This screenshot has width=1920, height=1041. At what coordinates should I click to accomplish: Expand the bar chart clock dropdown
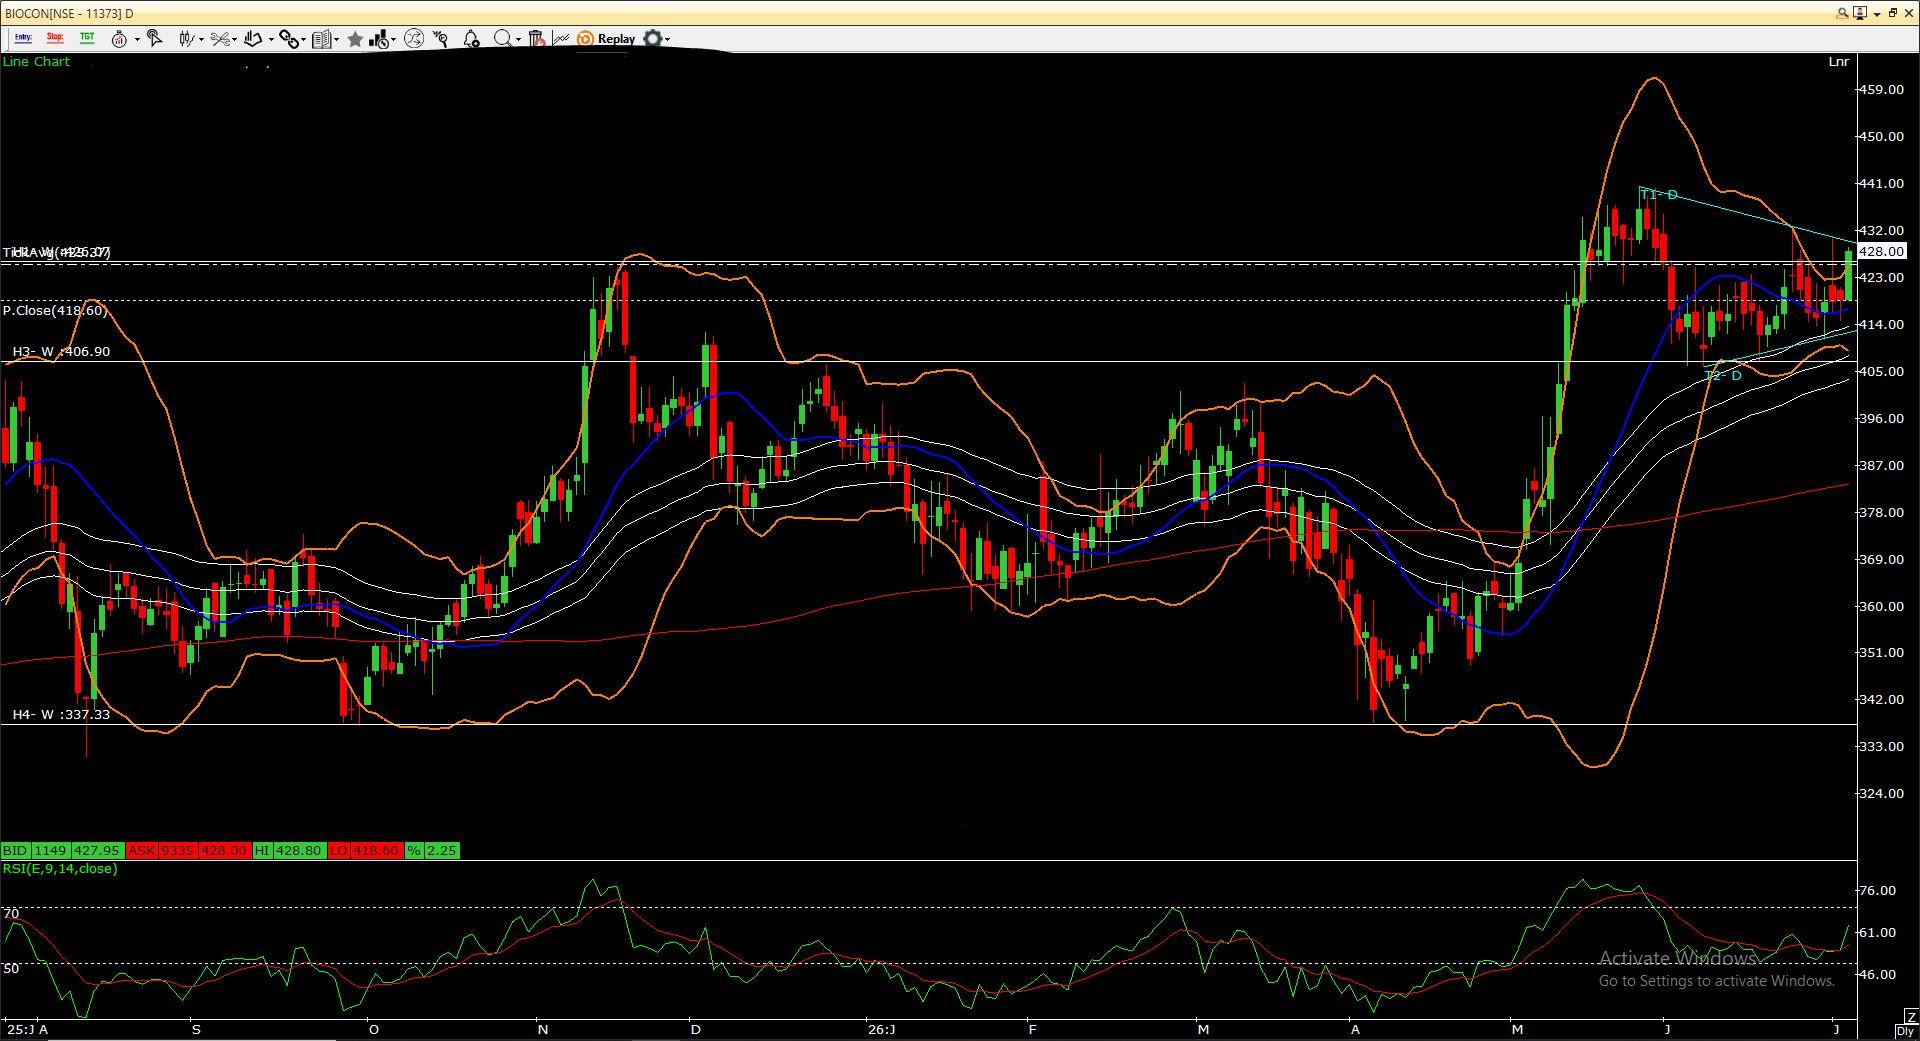point(394,39)
